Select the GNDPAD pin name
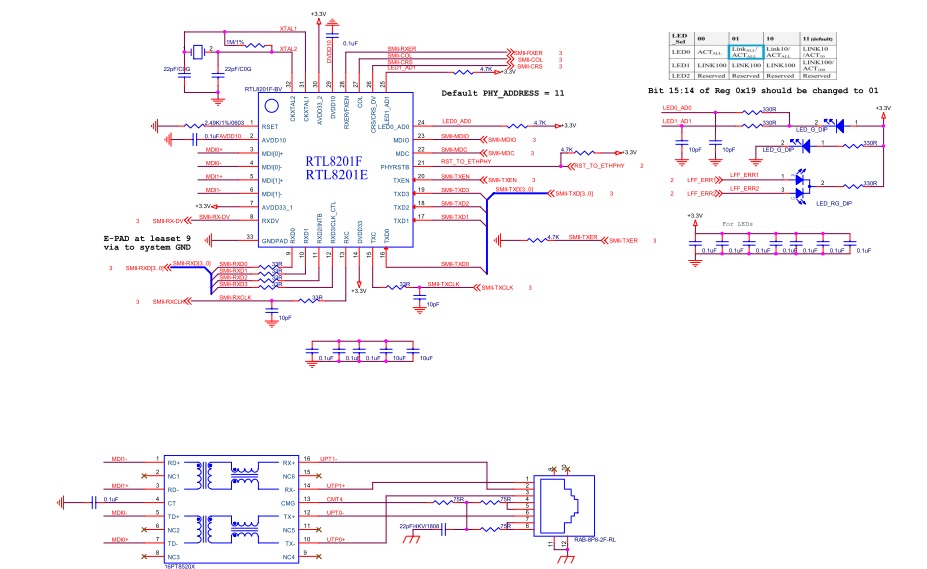The image size is (927, 569). click(275, 241)
